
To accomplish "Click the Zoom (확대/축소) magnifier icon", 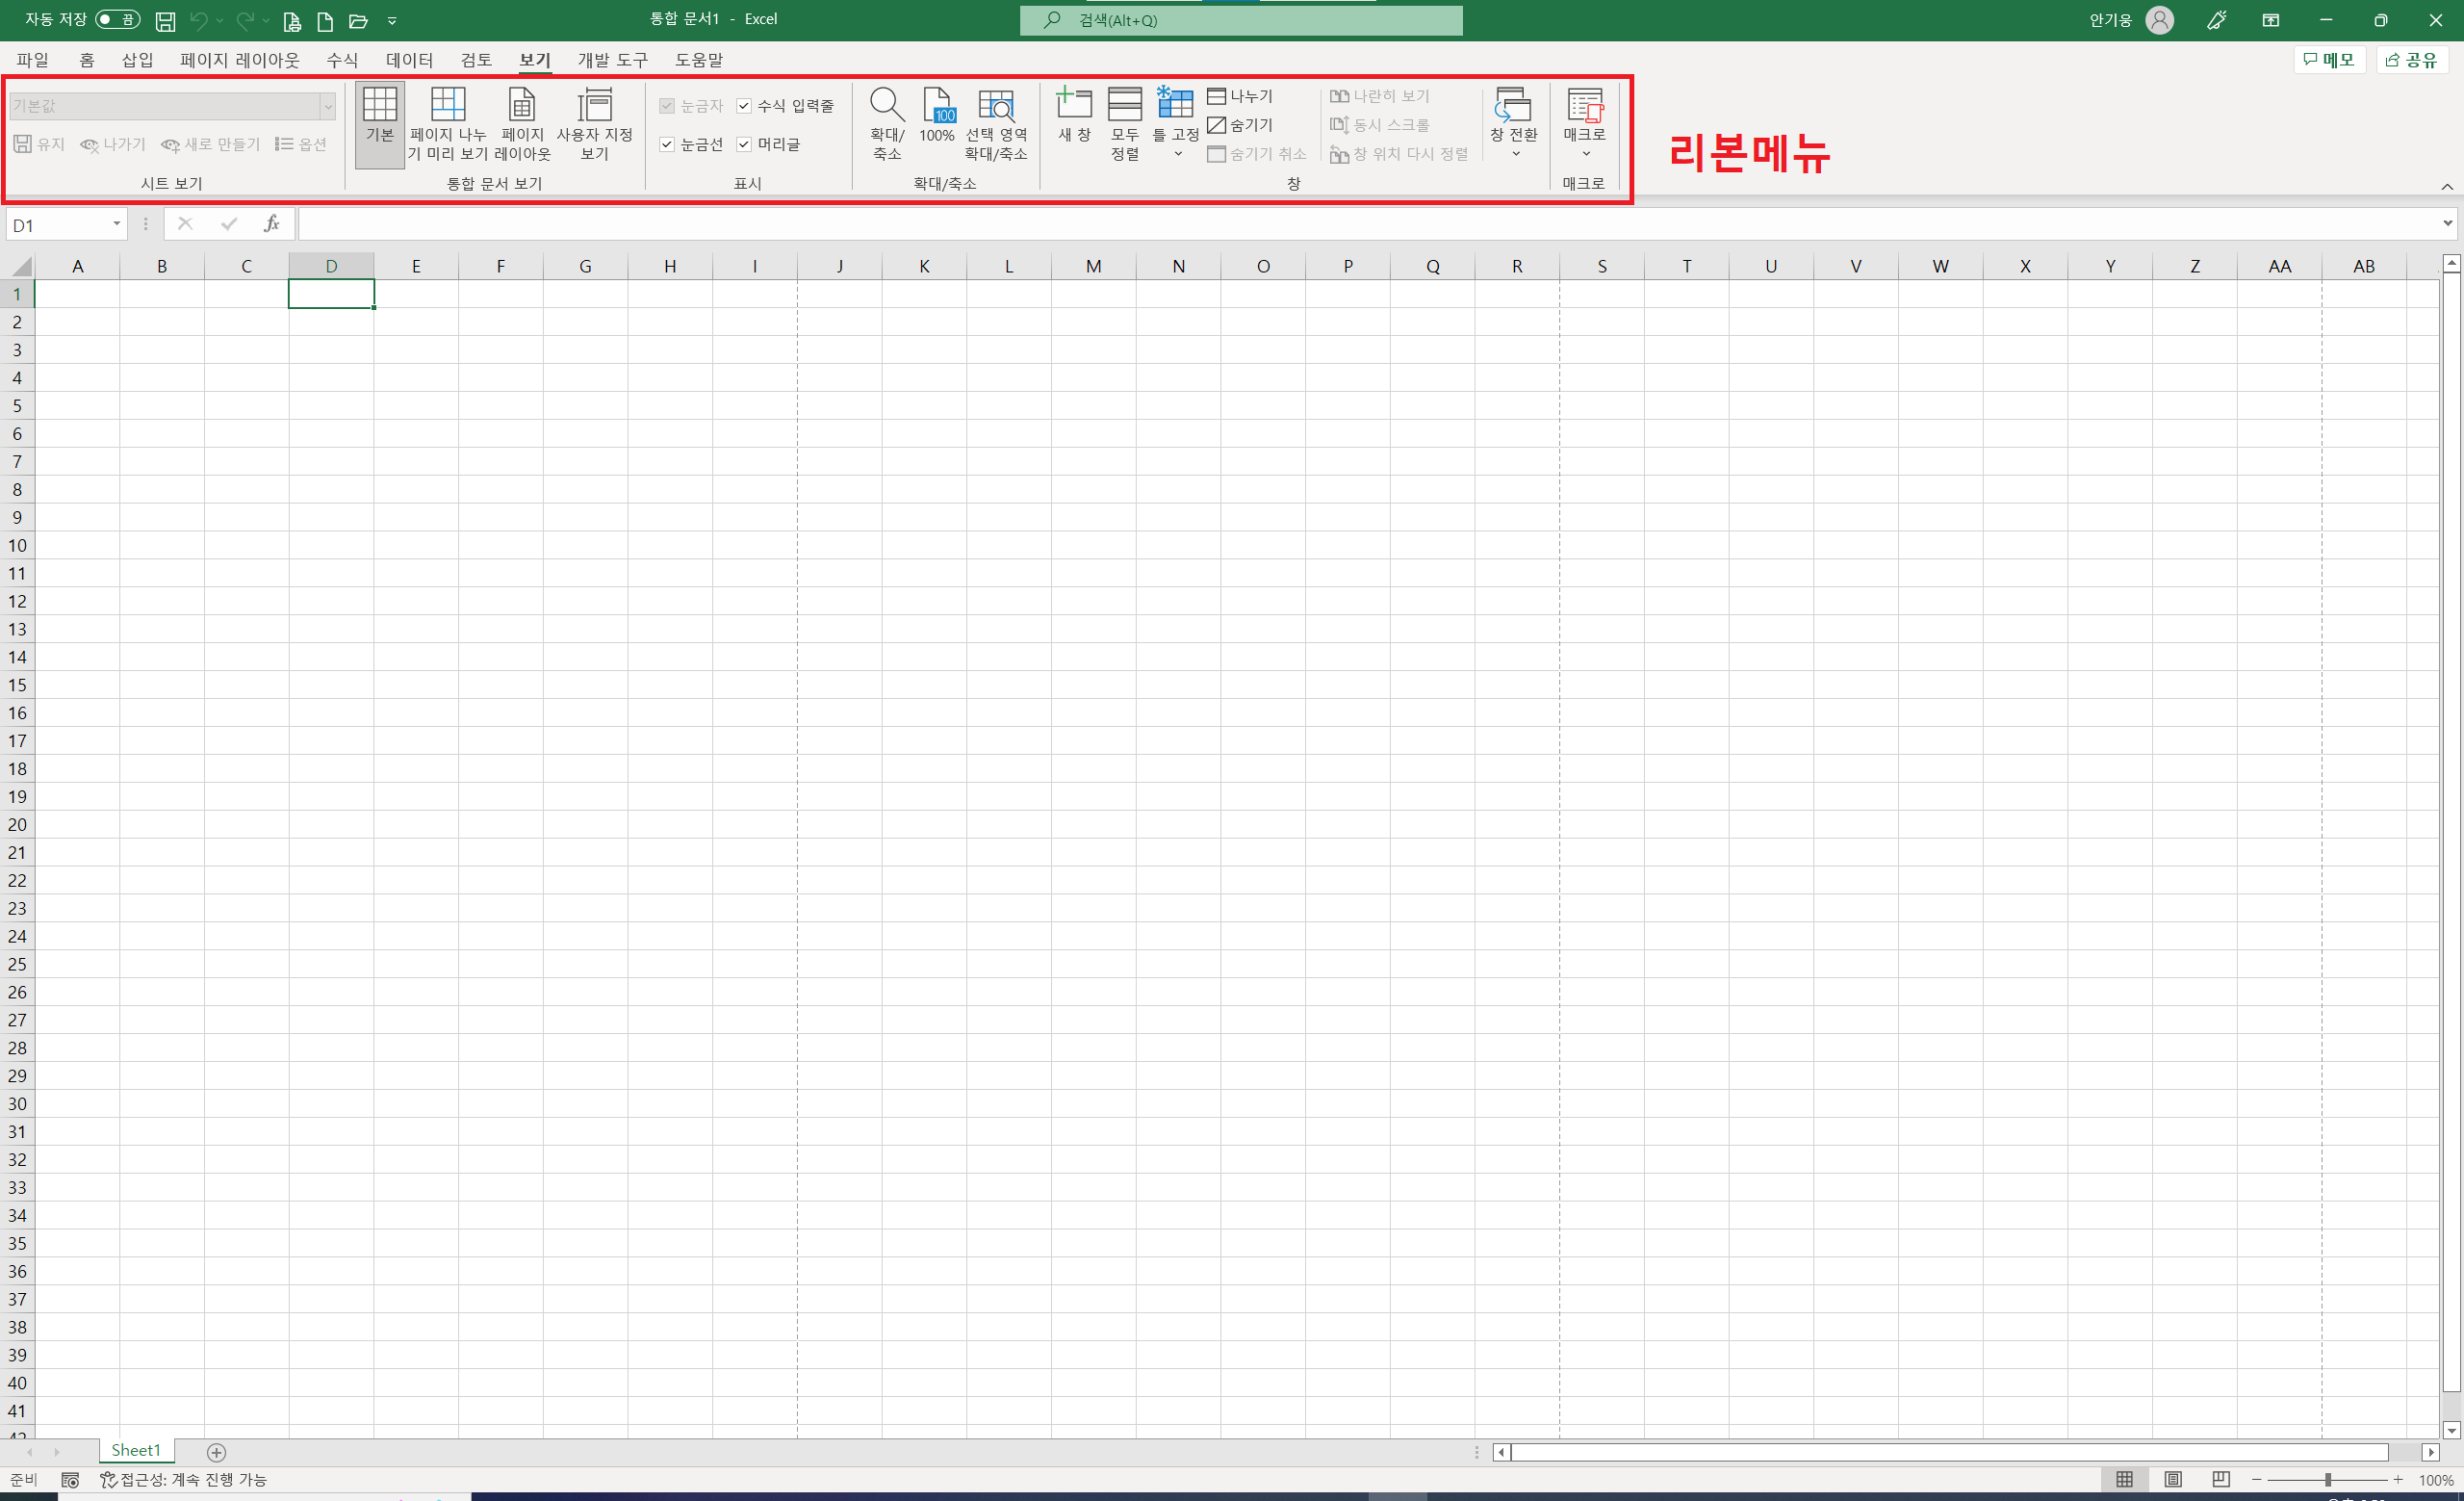I will pos(886,105).
